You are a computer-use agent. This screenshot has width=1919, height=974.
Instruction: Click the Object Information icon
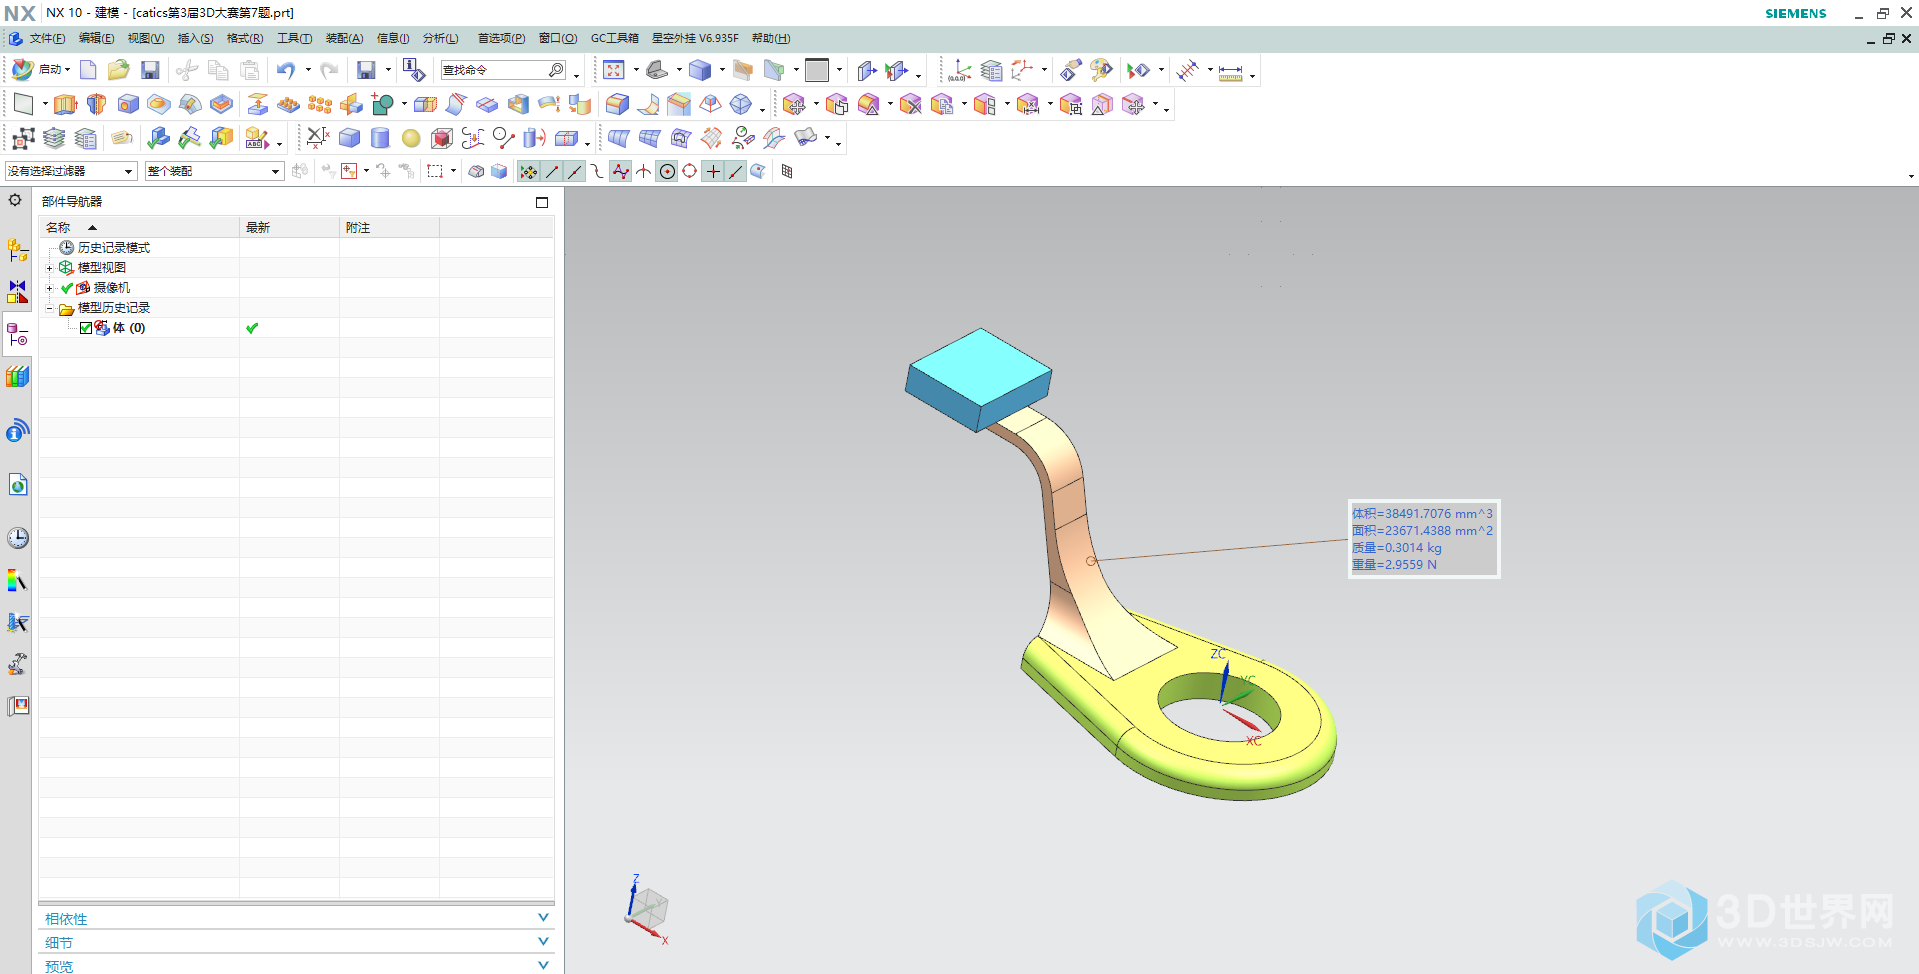[x=414, y=70]
